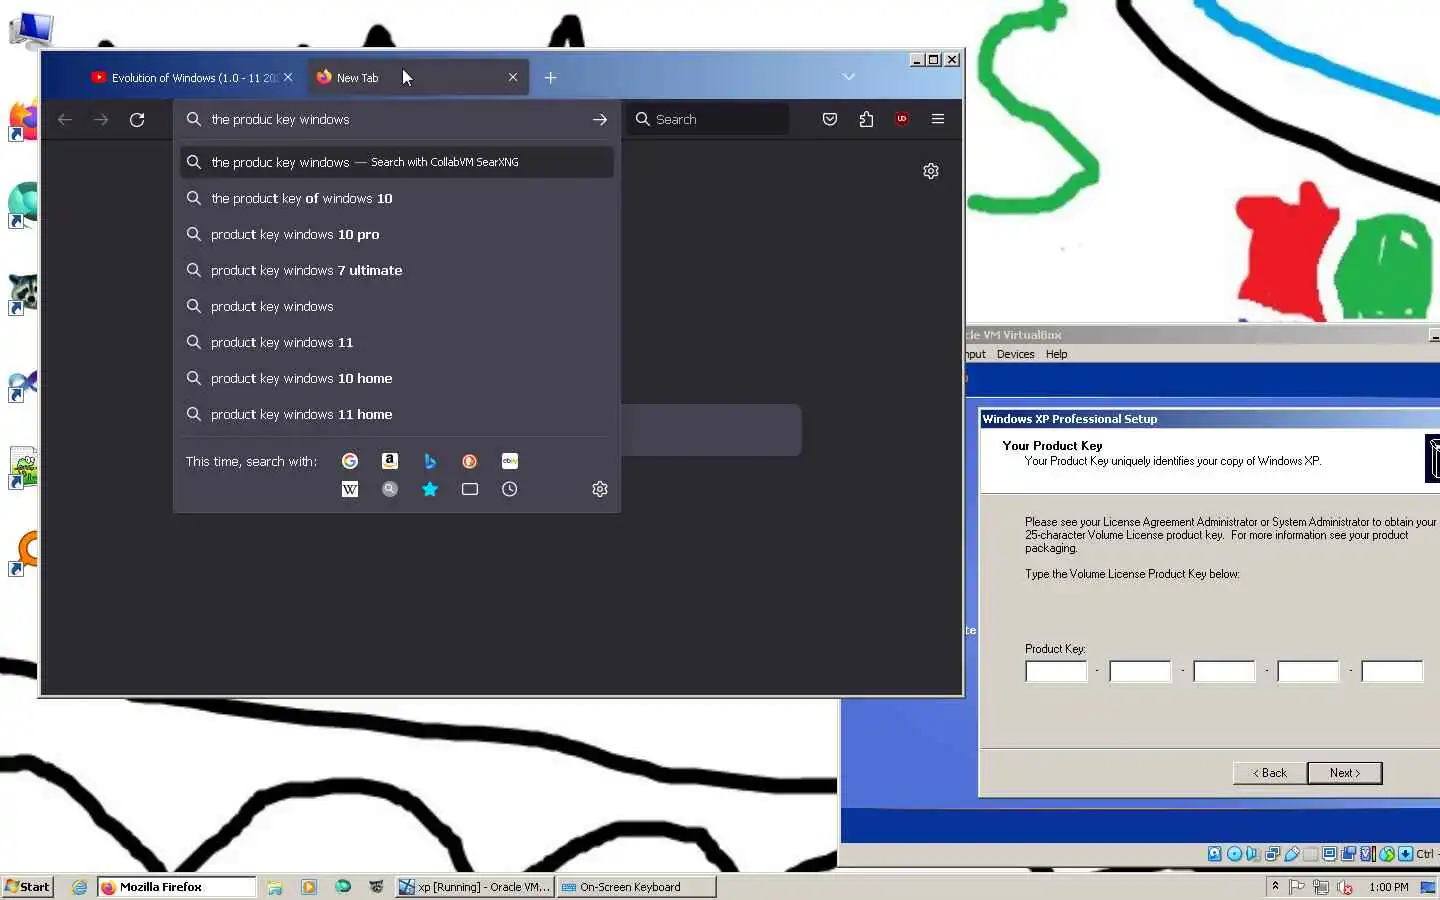Viewport: 1440px width, 900px height.
Task: Select suggestion 'product key windows 10 home'
Action: [397, 378]
